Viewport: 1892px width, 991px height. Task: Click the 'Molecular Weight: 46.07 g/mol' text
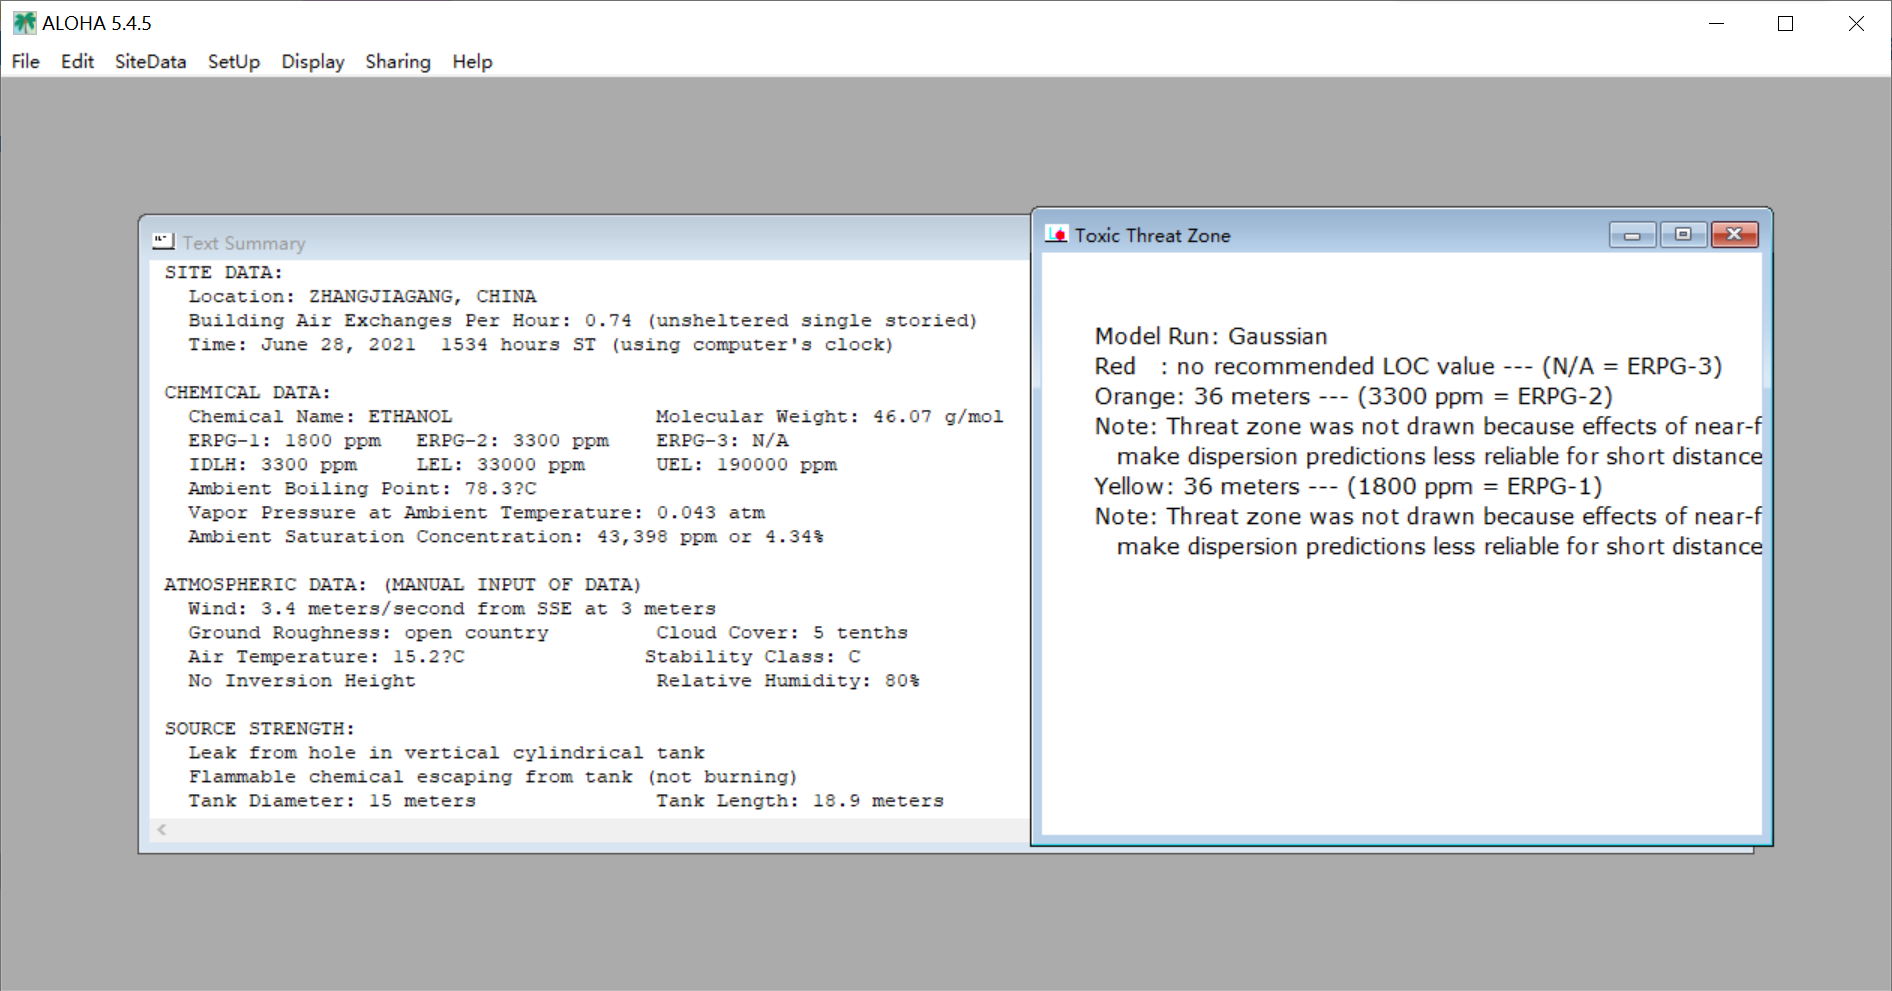coord(829,416)
